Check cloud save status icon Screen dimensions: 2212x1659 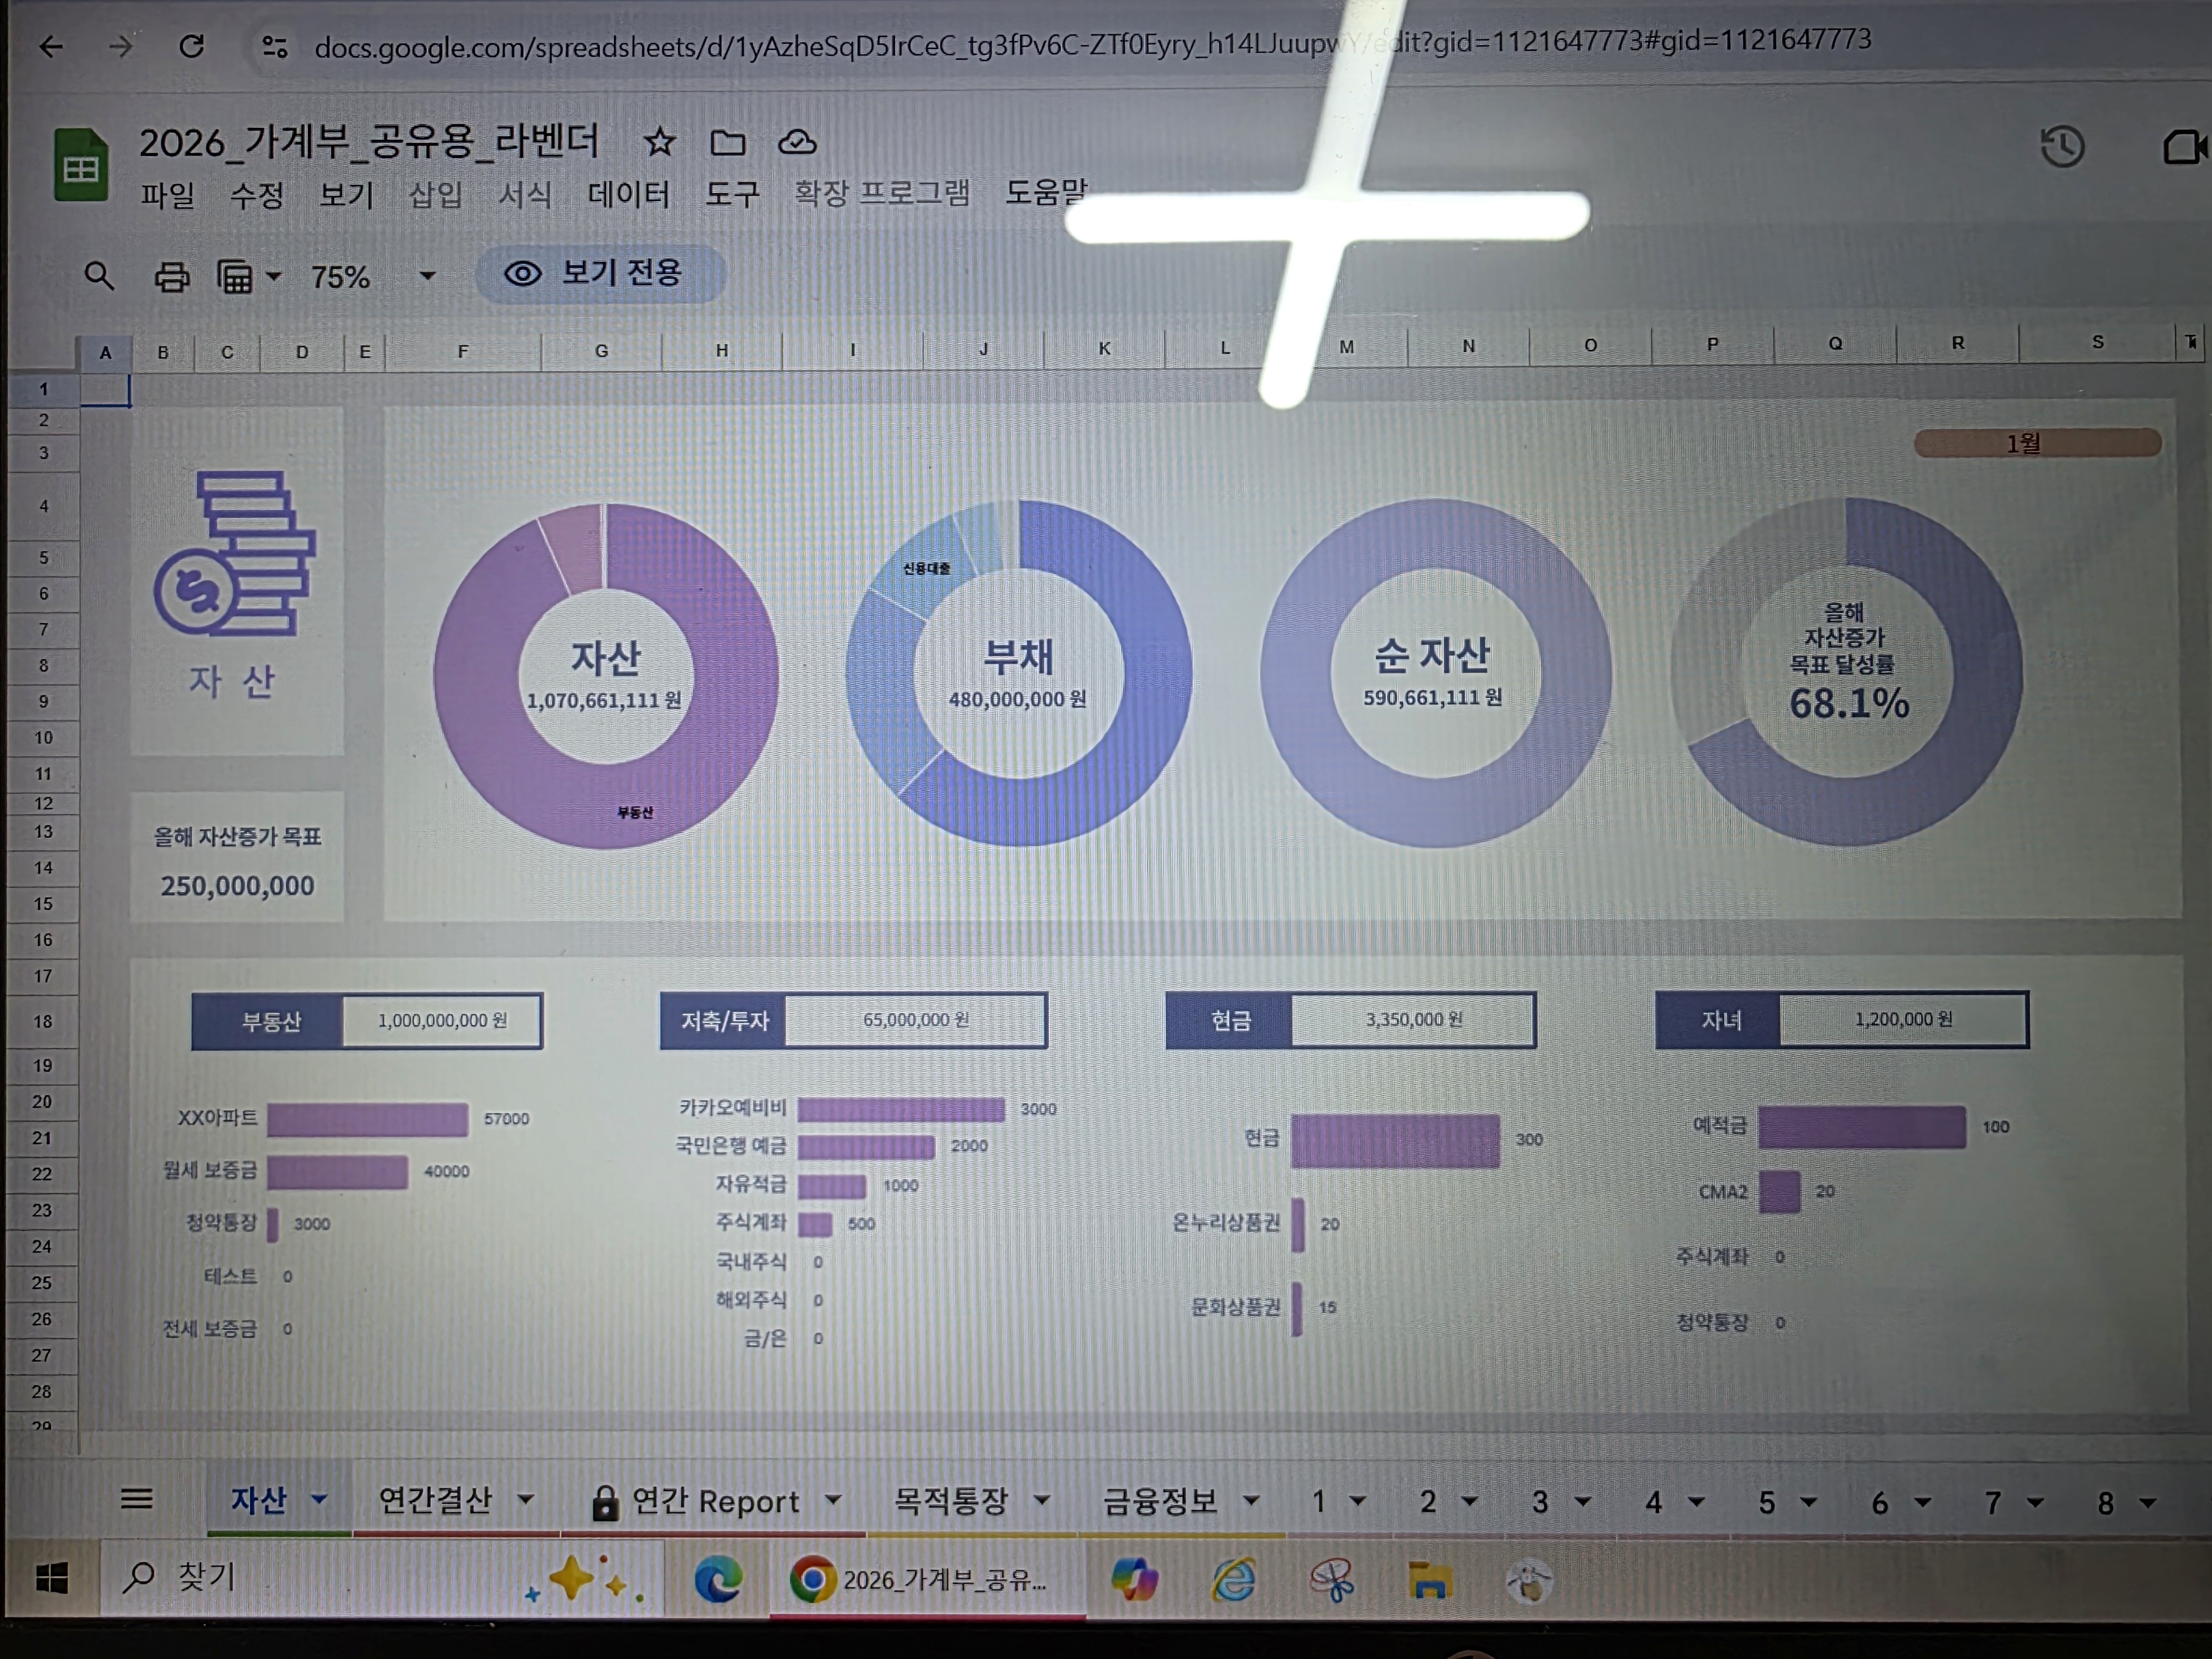[x=797, y=143]
